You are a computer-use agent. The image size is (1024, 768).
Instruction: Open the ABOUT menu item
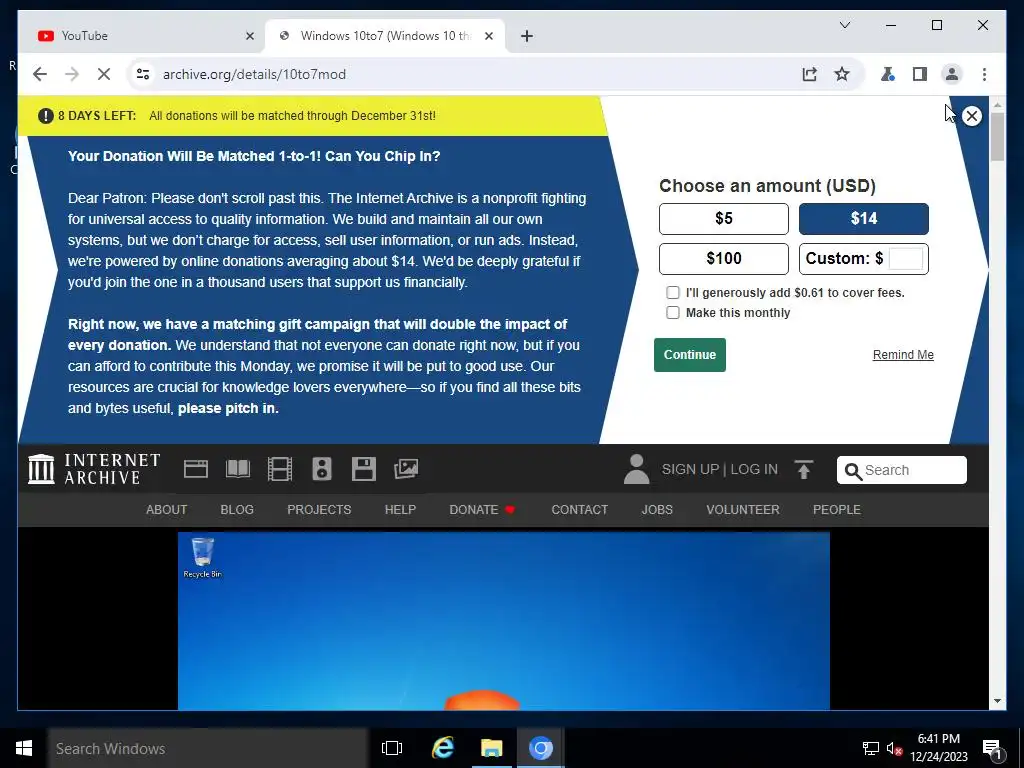click(167, 509)
